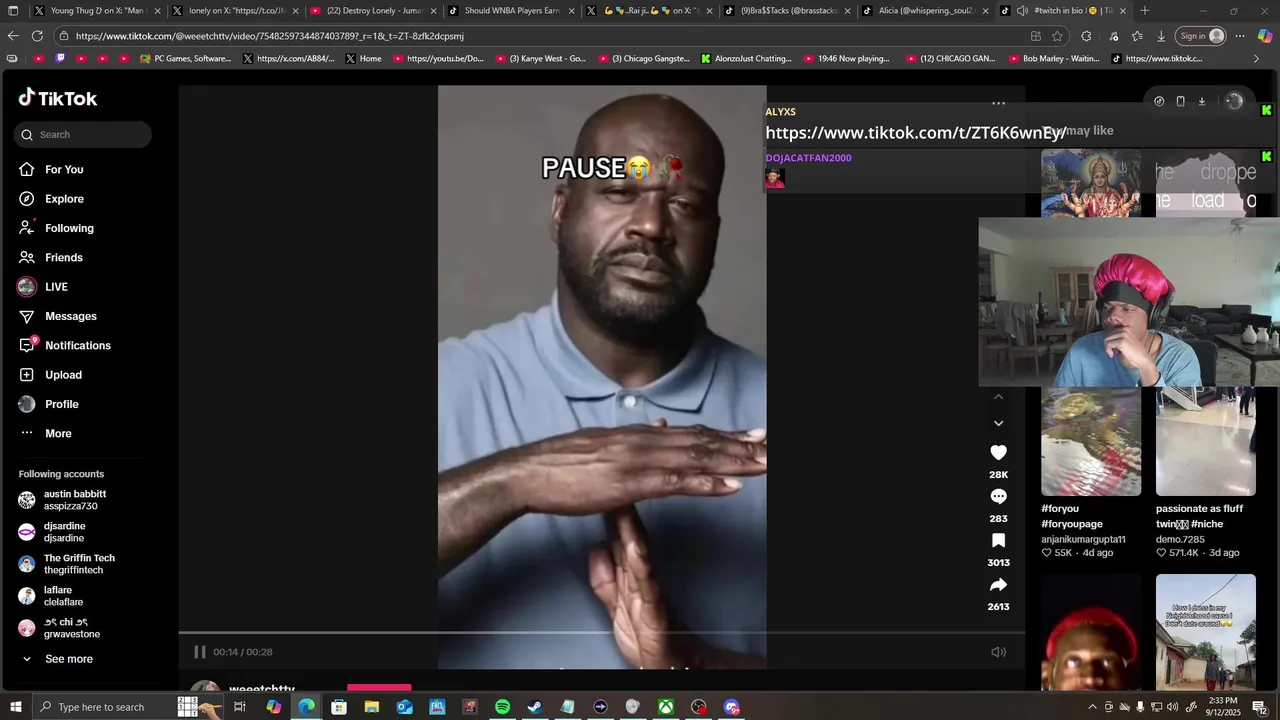Open taskbar clock showing 2:33 PM
This screenshot has width=1280, height=720.
[x=1223, y=707]
